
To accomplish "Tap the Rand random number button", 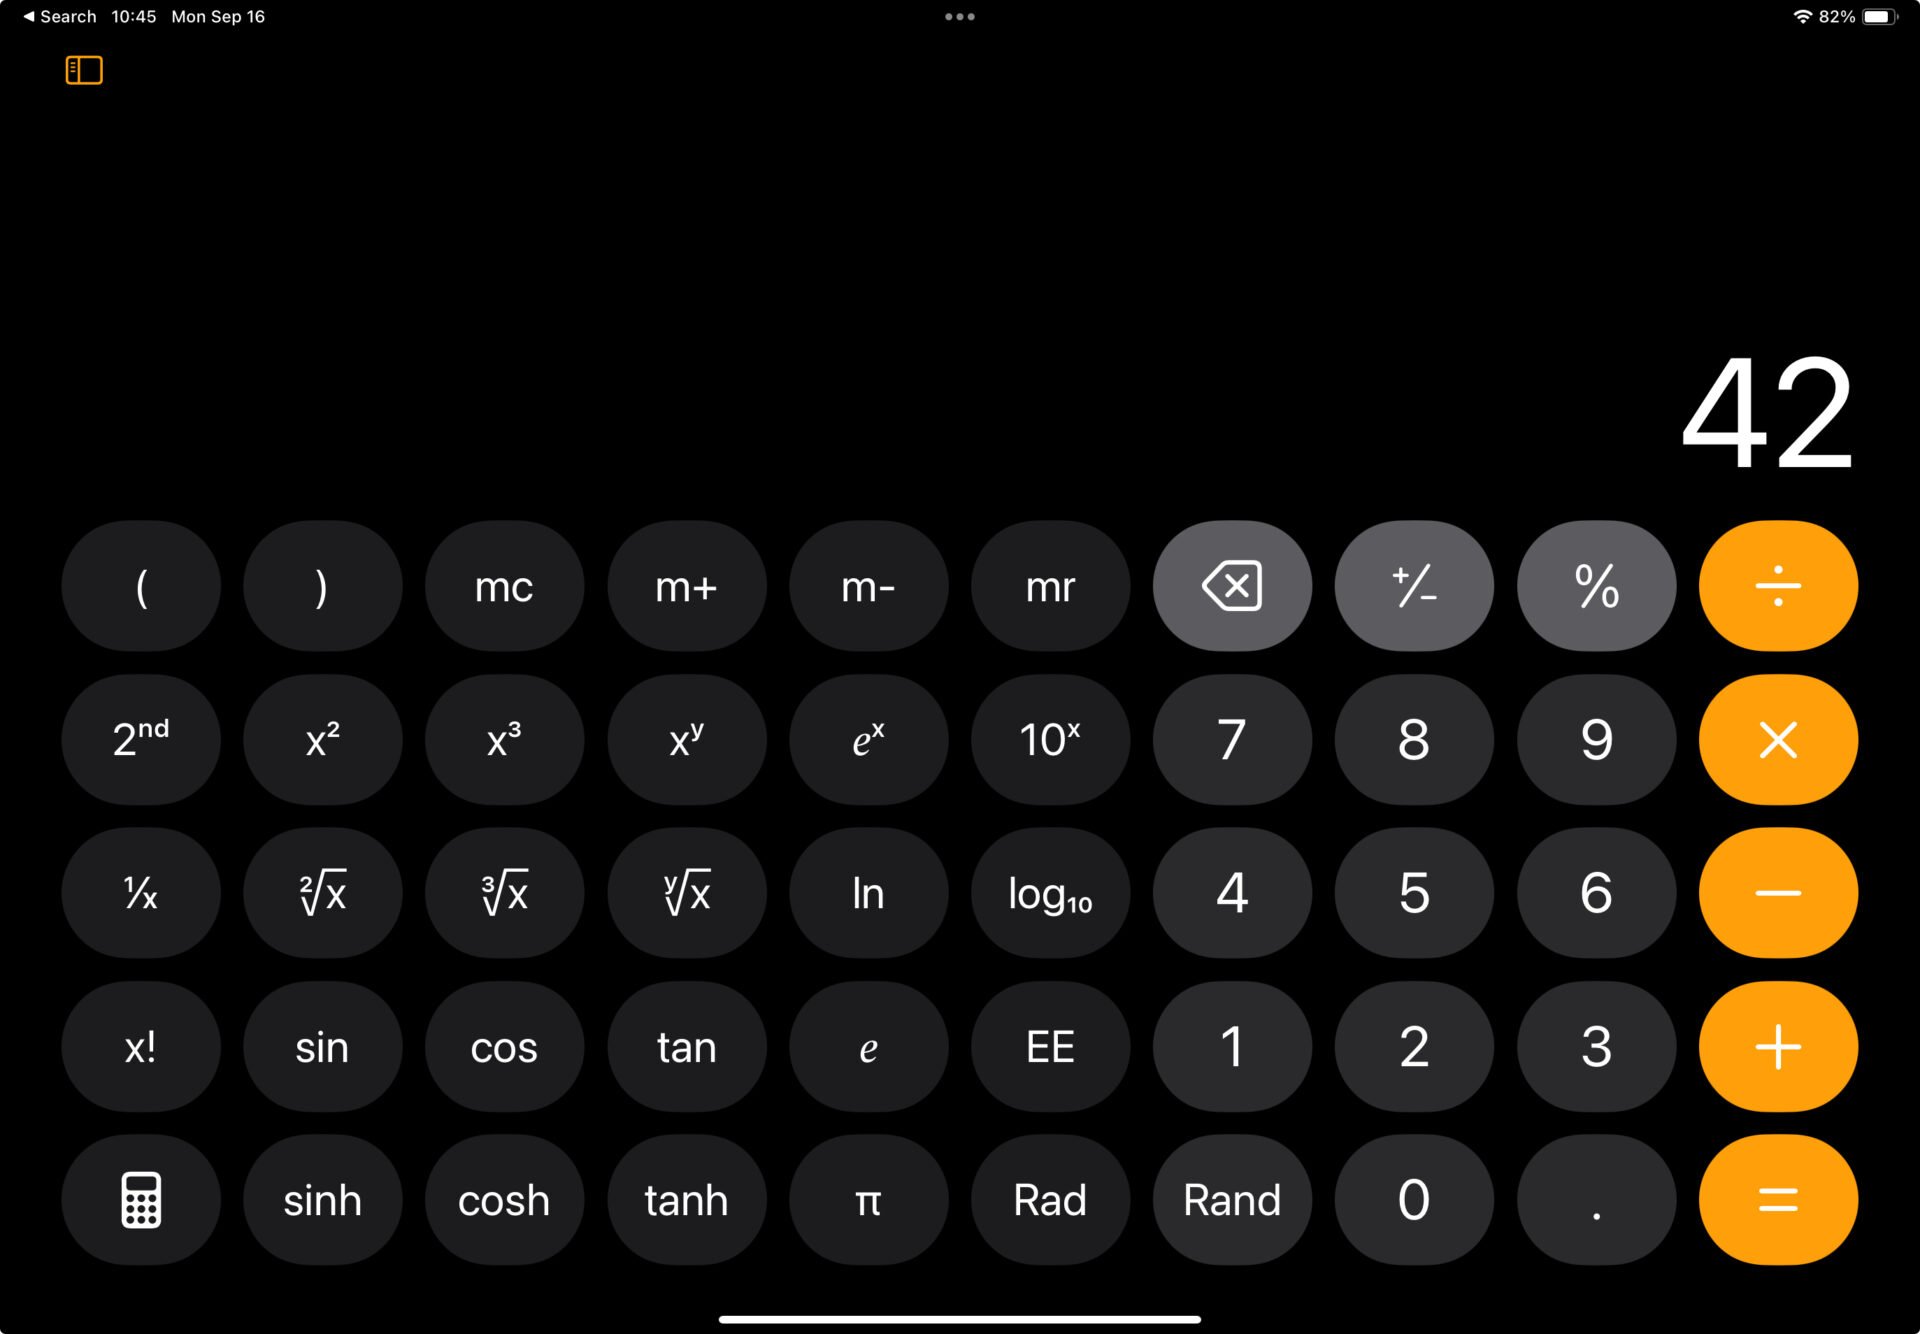I will pyautogui.click(x=1233, y=1198).
